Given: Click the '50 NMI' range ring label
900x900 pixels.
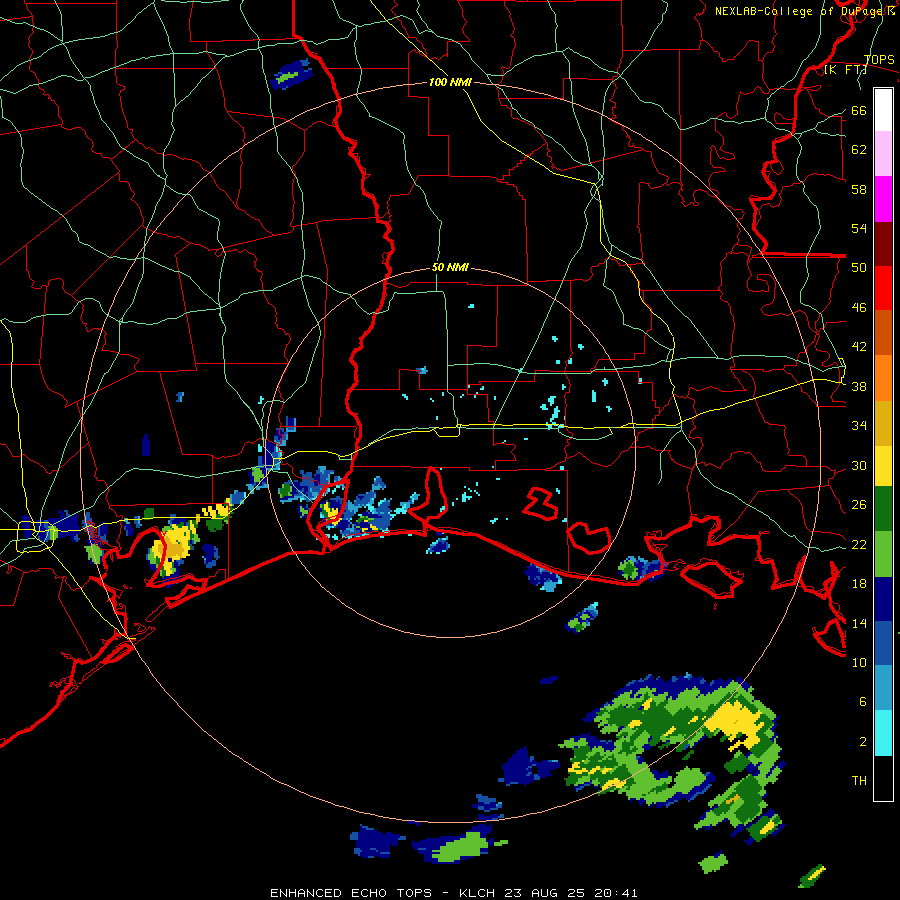Looking at the screenshot, I should [x=450, y=267].
